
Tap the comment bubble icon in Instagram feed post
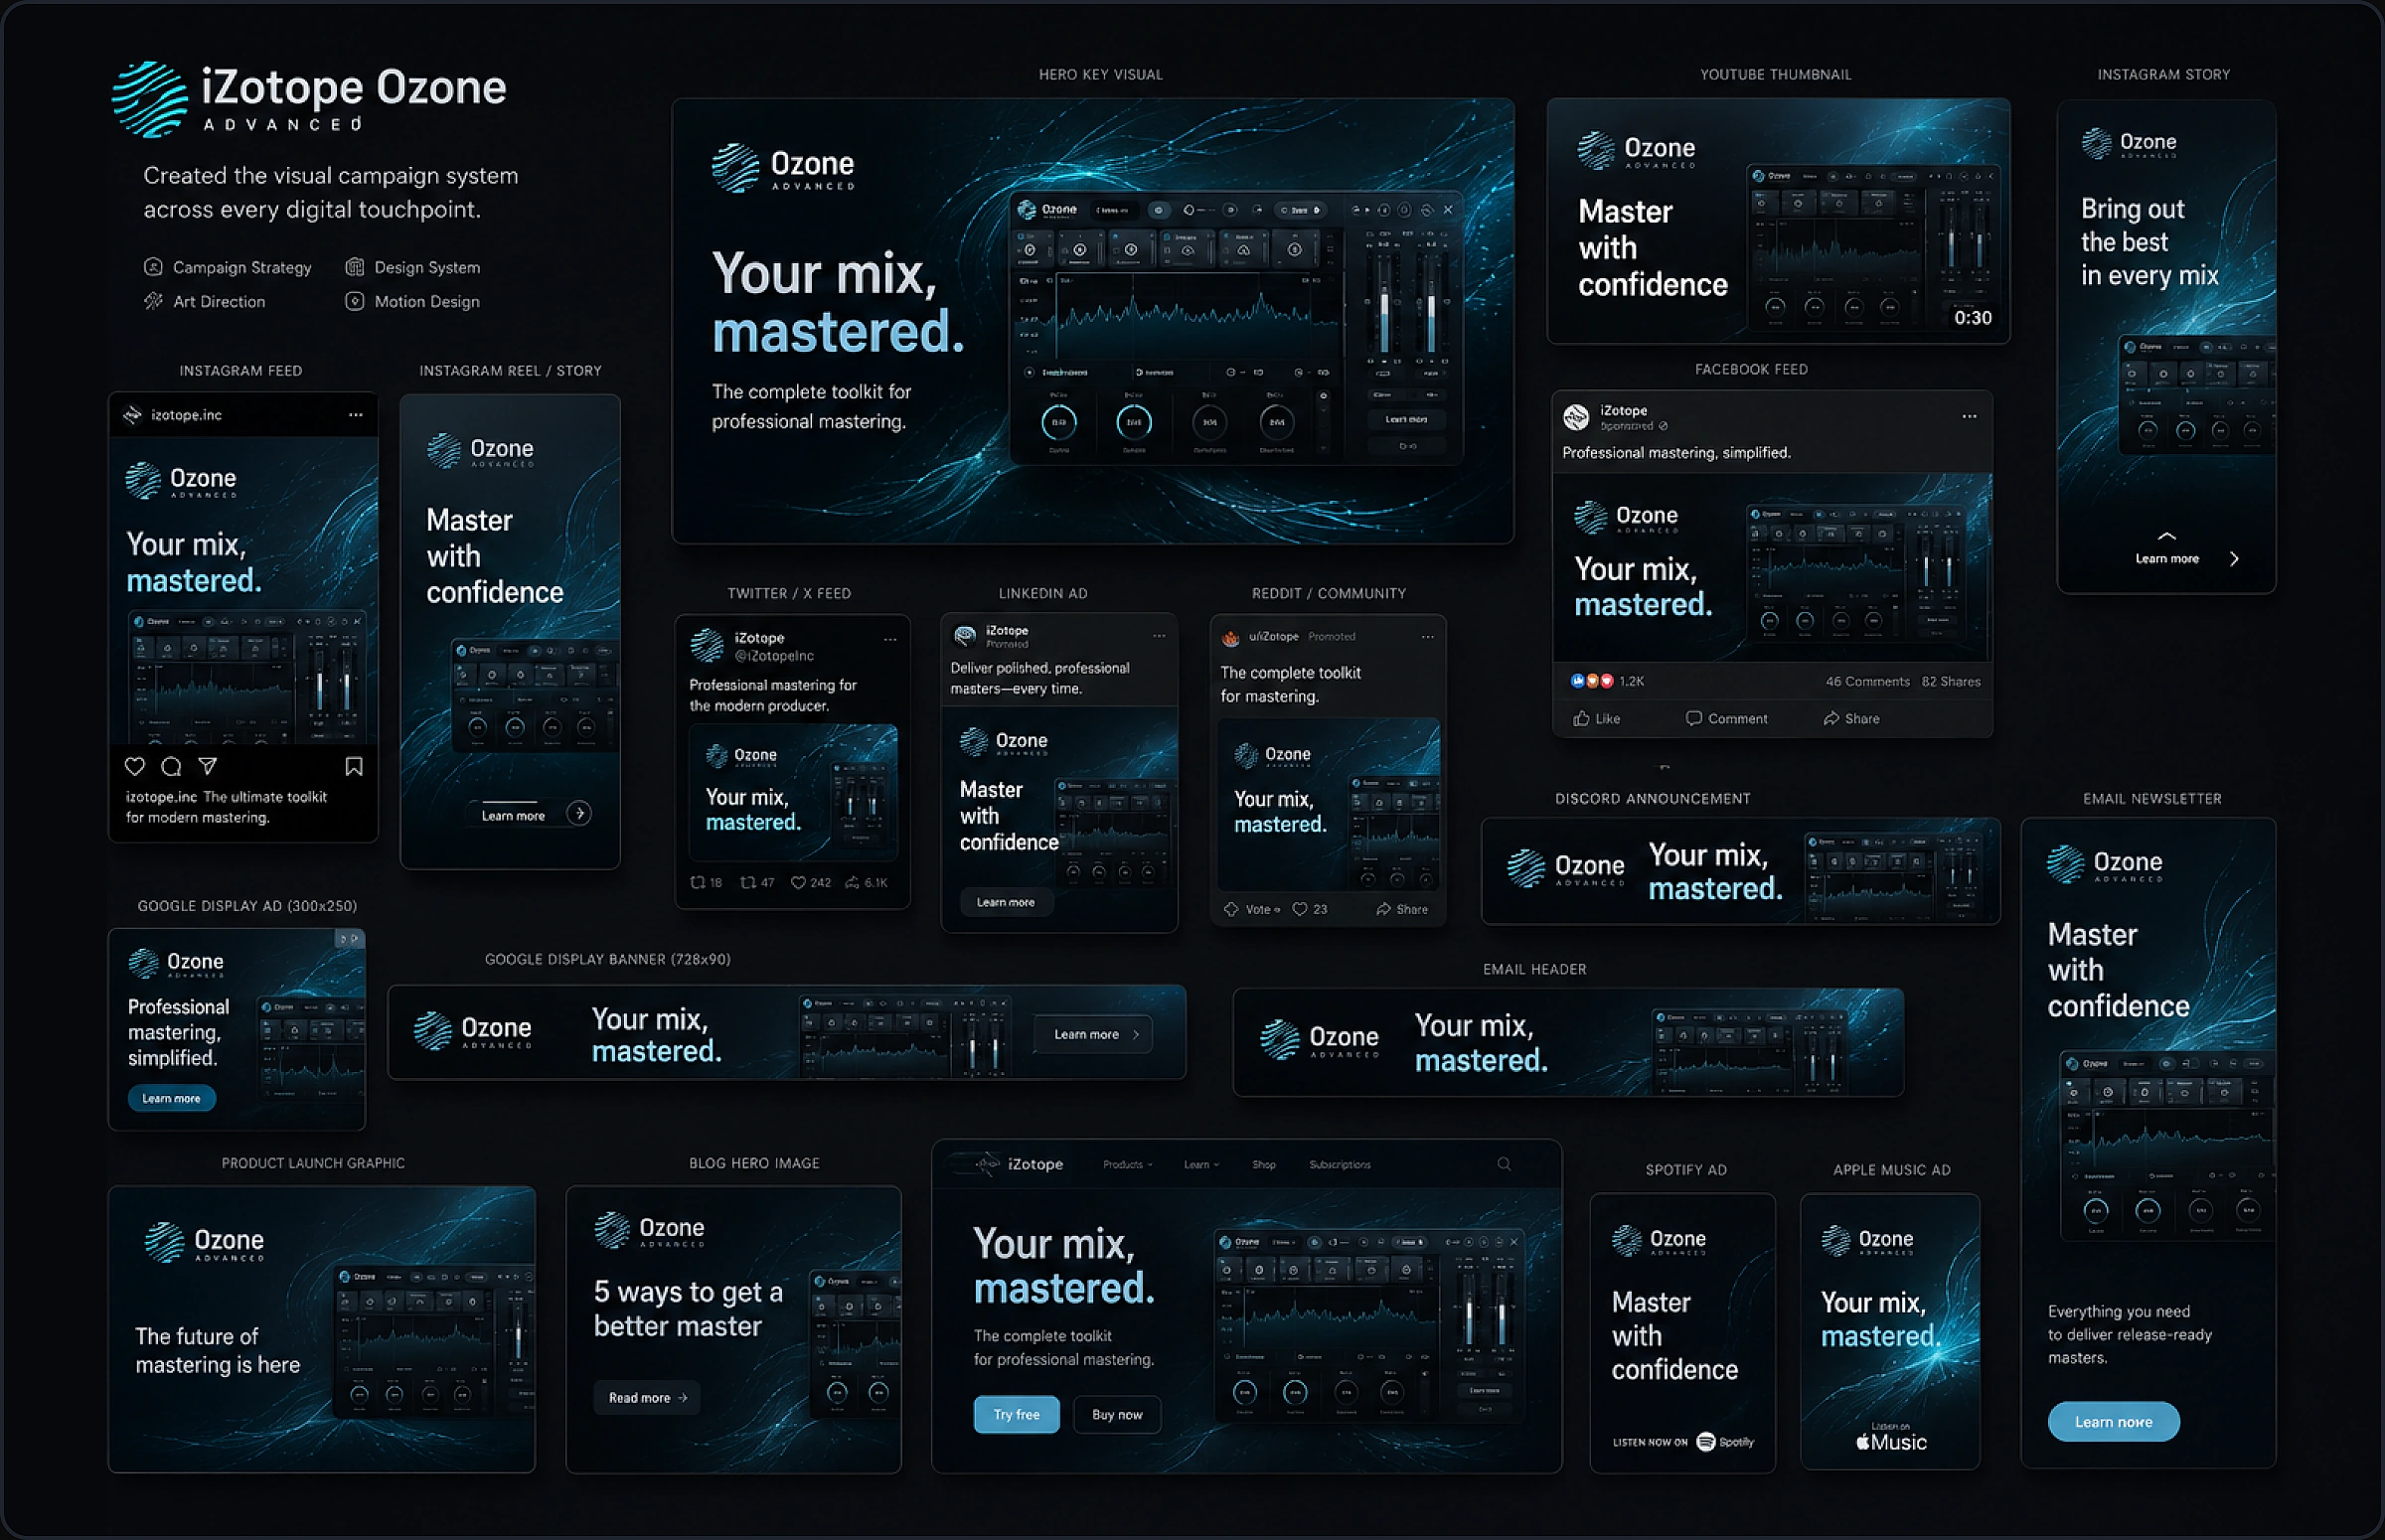pyautogui.click(x=171, y=767)
